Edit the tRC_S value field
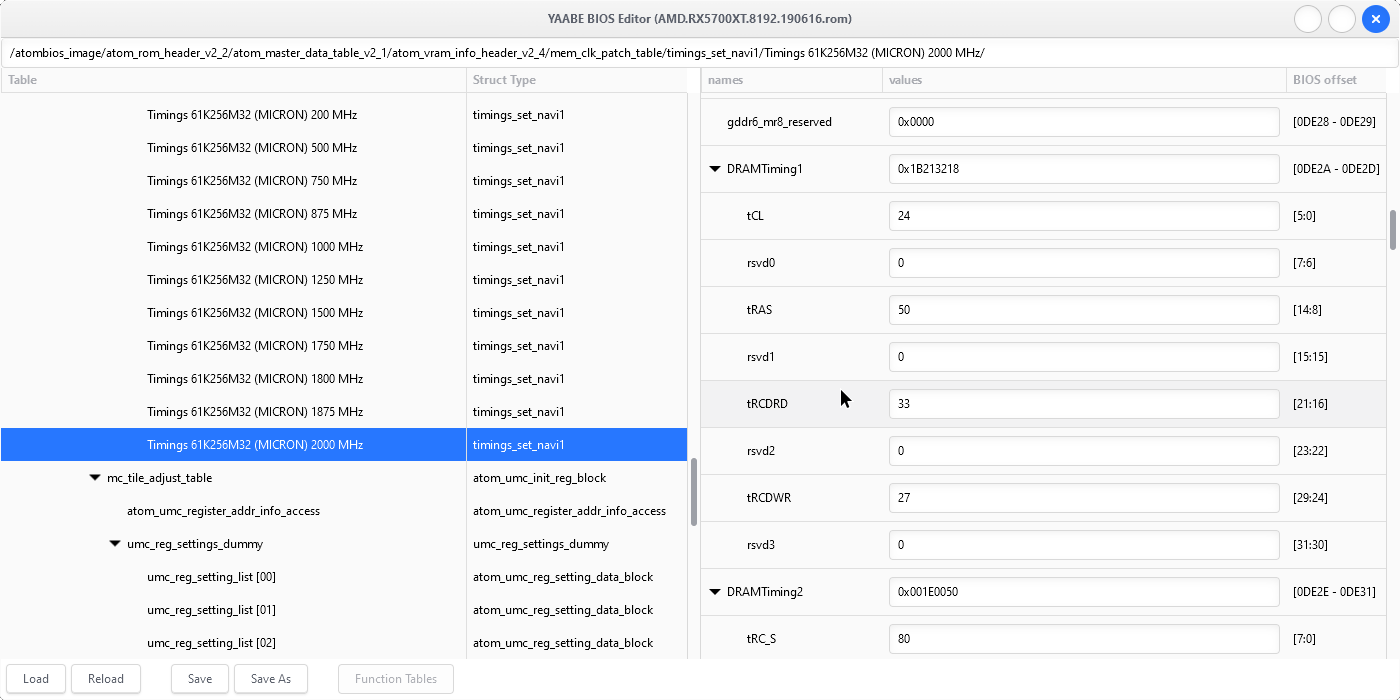Image resolution: width=1400 pixels, height=700 pixels. (x=1084, y=639)
